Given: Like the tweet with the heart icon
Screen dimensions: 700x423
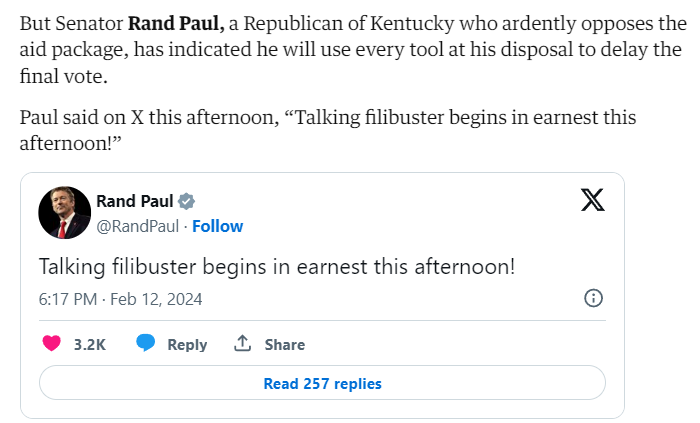Looking at the screenshot, I should tap(52, 343).
